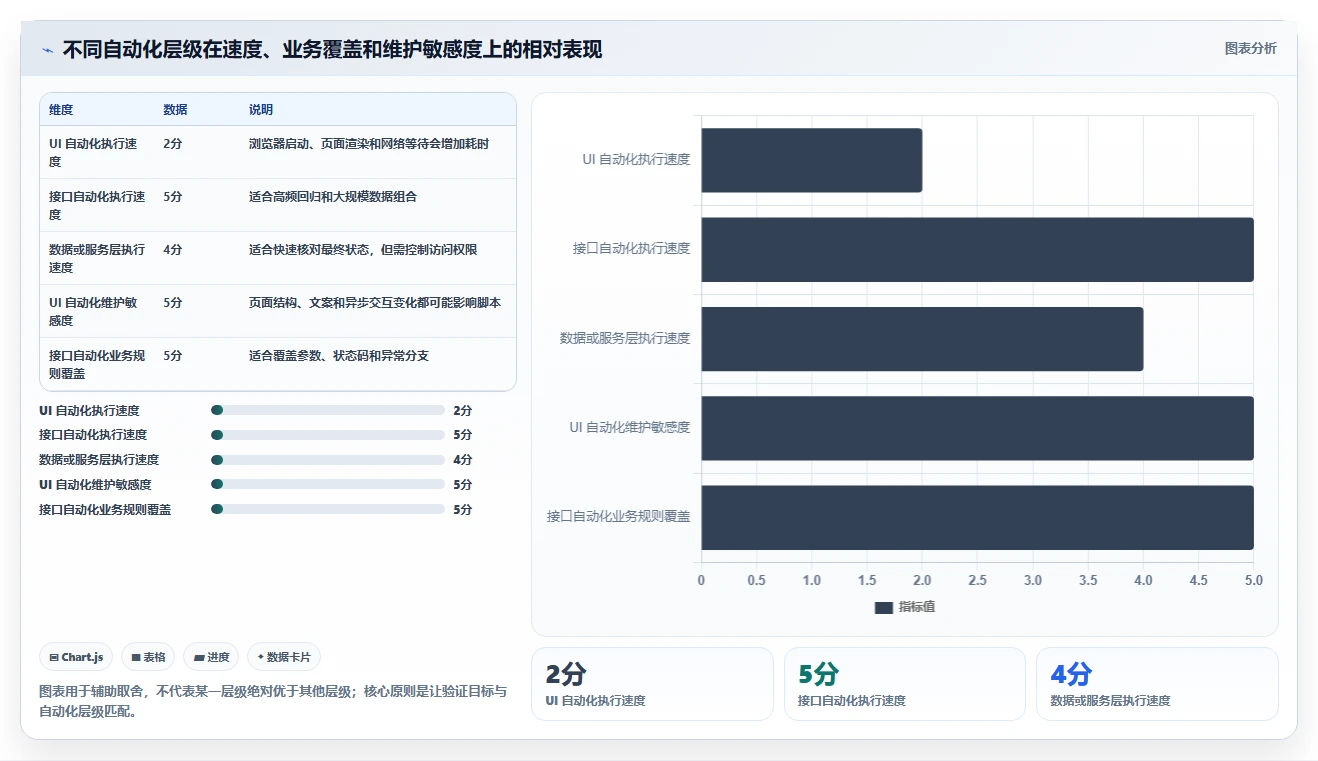The image size is (1318, 761).
Task: Click the table's first-column cell UI 自动化执行速度
Action: [95, 152]
